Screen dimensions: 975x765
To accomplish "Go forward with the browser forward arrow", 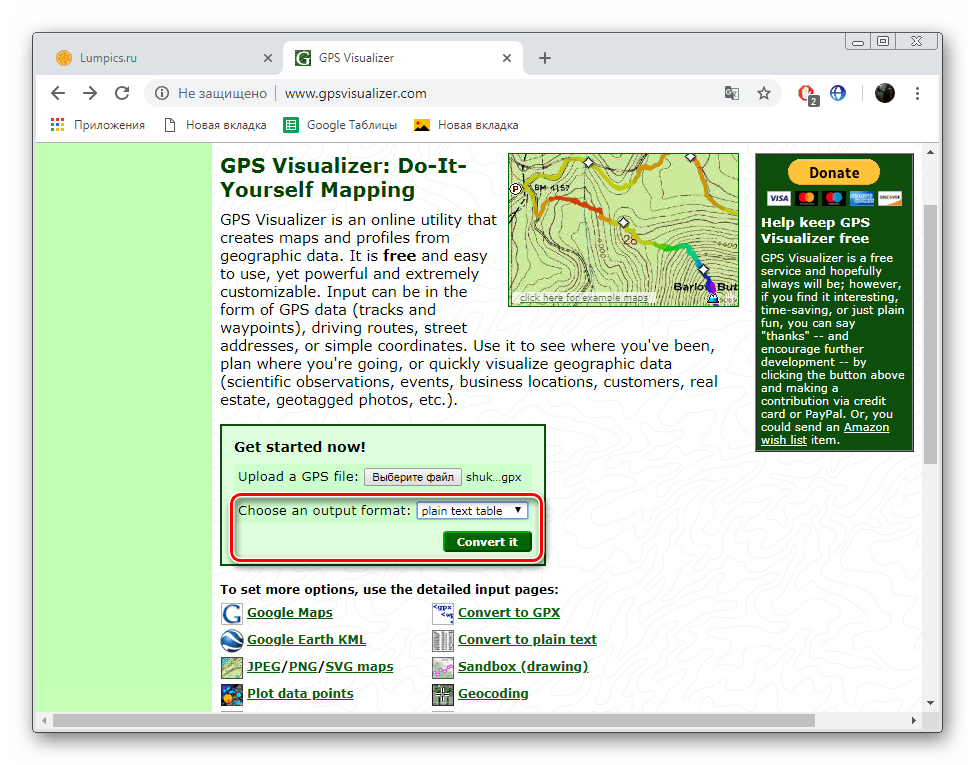I will (x=90, y=93).
